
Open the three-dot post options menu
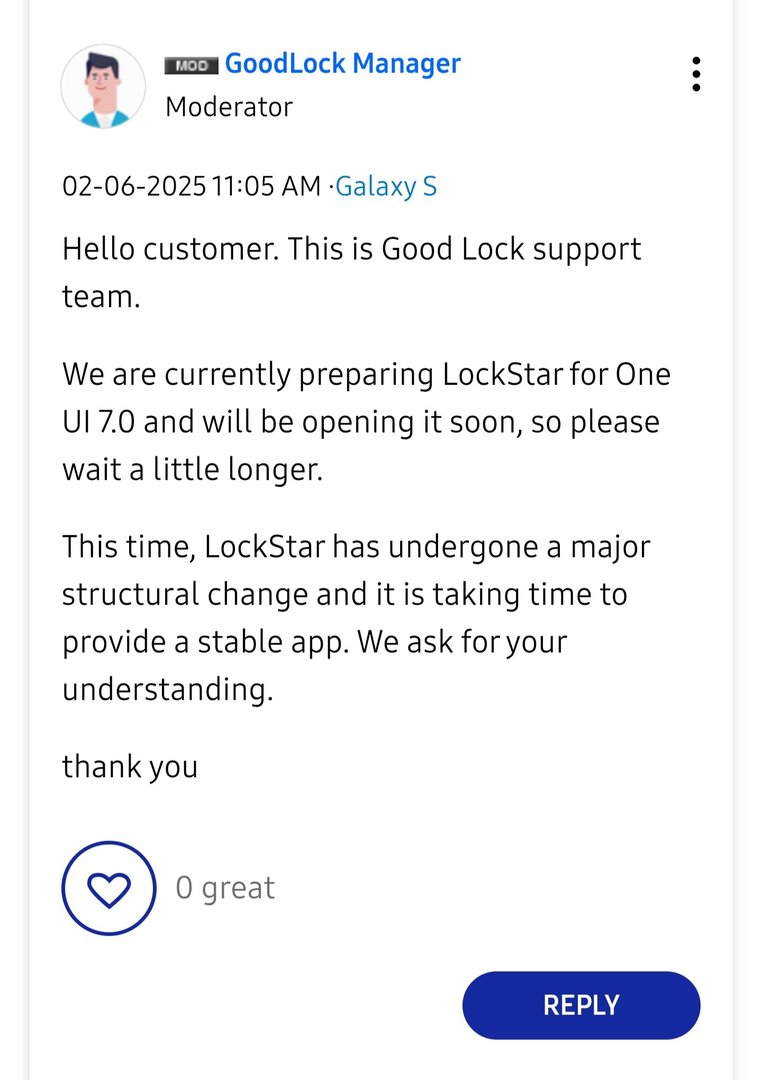tap(695, 75)
